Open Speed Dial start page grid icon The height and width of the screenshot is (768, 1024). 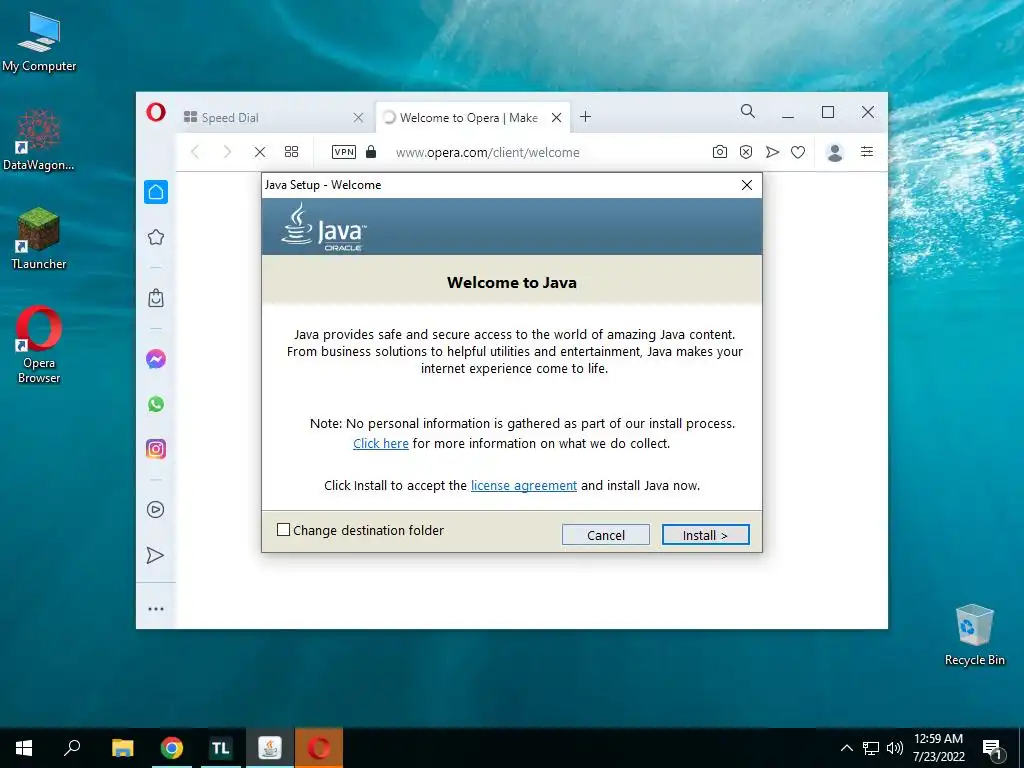tap(291, 152)
